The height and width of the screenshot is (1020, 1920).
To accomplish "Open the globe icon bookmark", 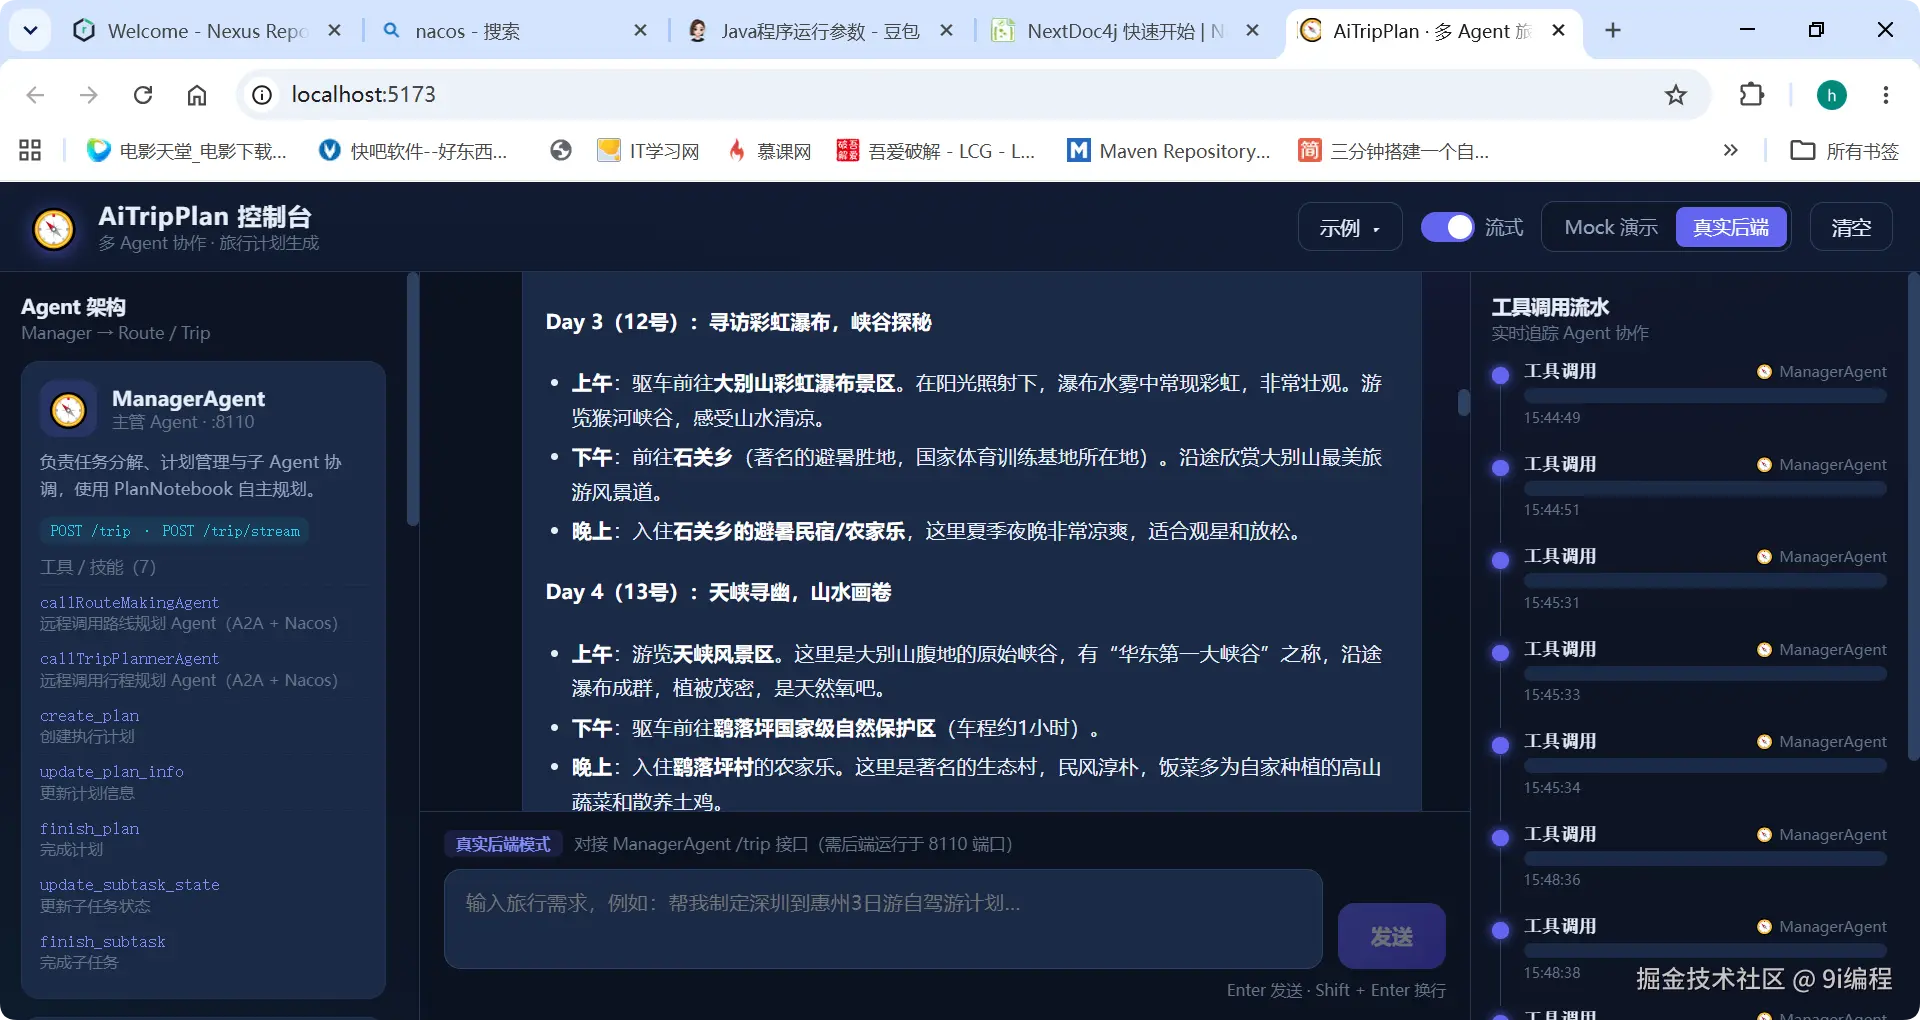I will point(561,151).
